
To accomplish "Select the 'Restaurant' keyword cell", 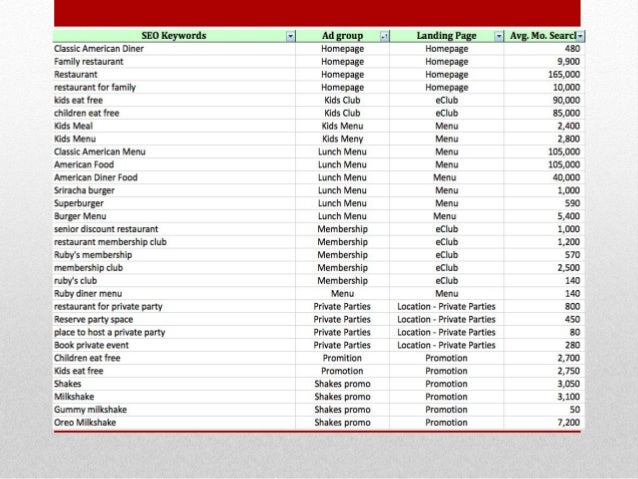I will [174, 74].
